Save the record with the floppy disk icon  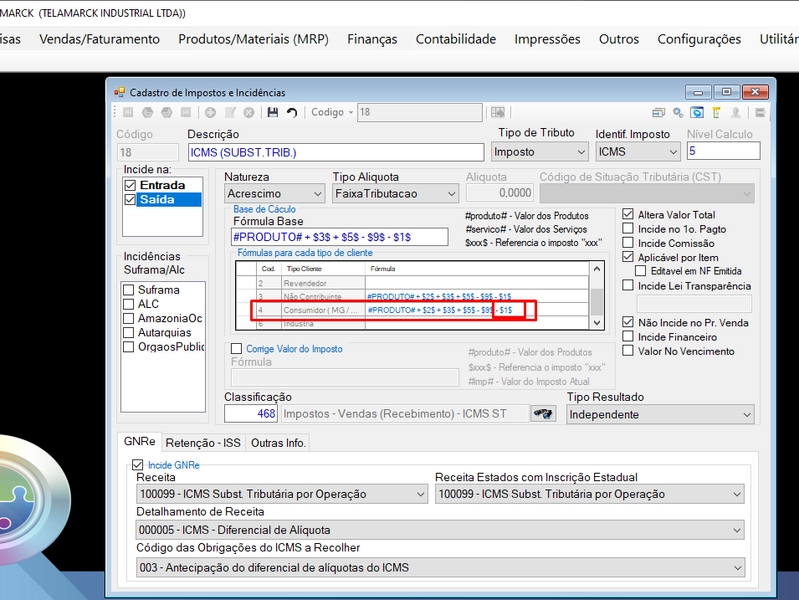(x=273, y=112)
